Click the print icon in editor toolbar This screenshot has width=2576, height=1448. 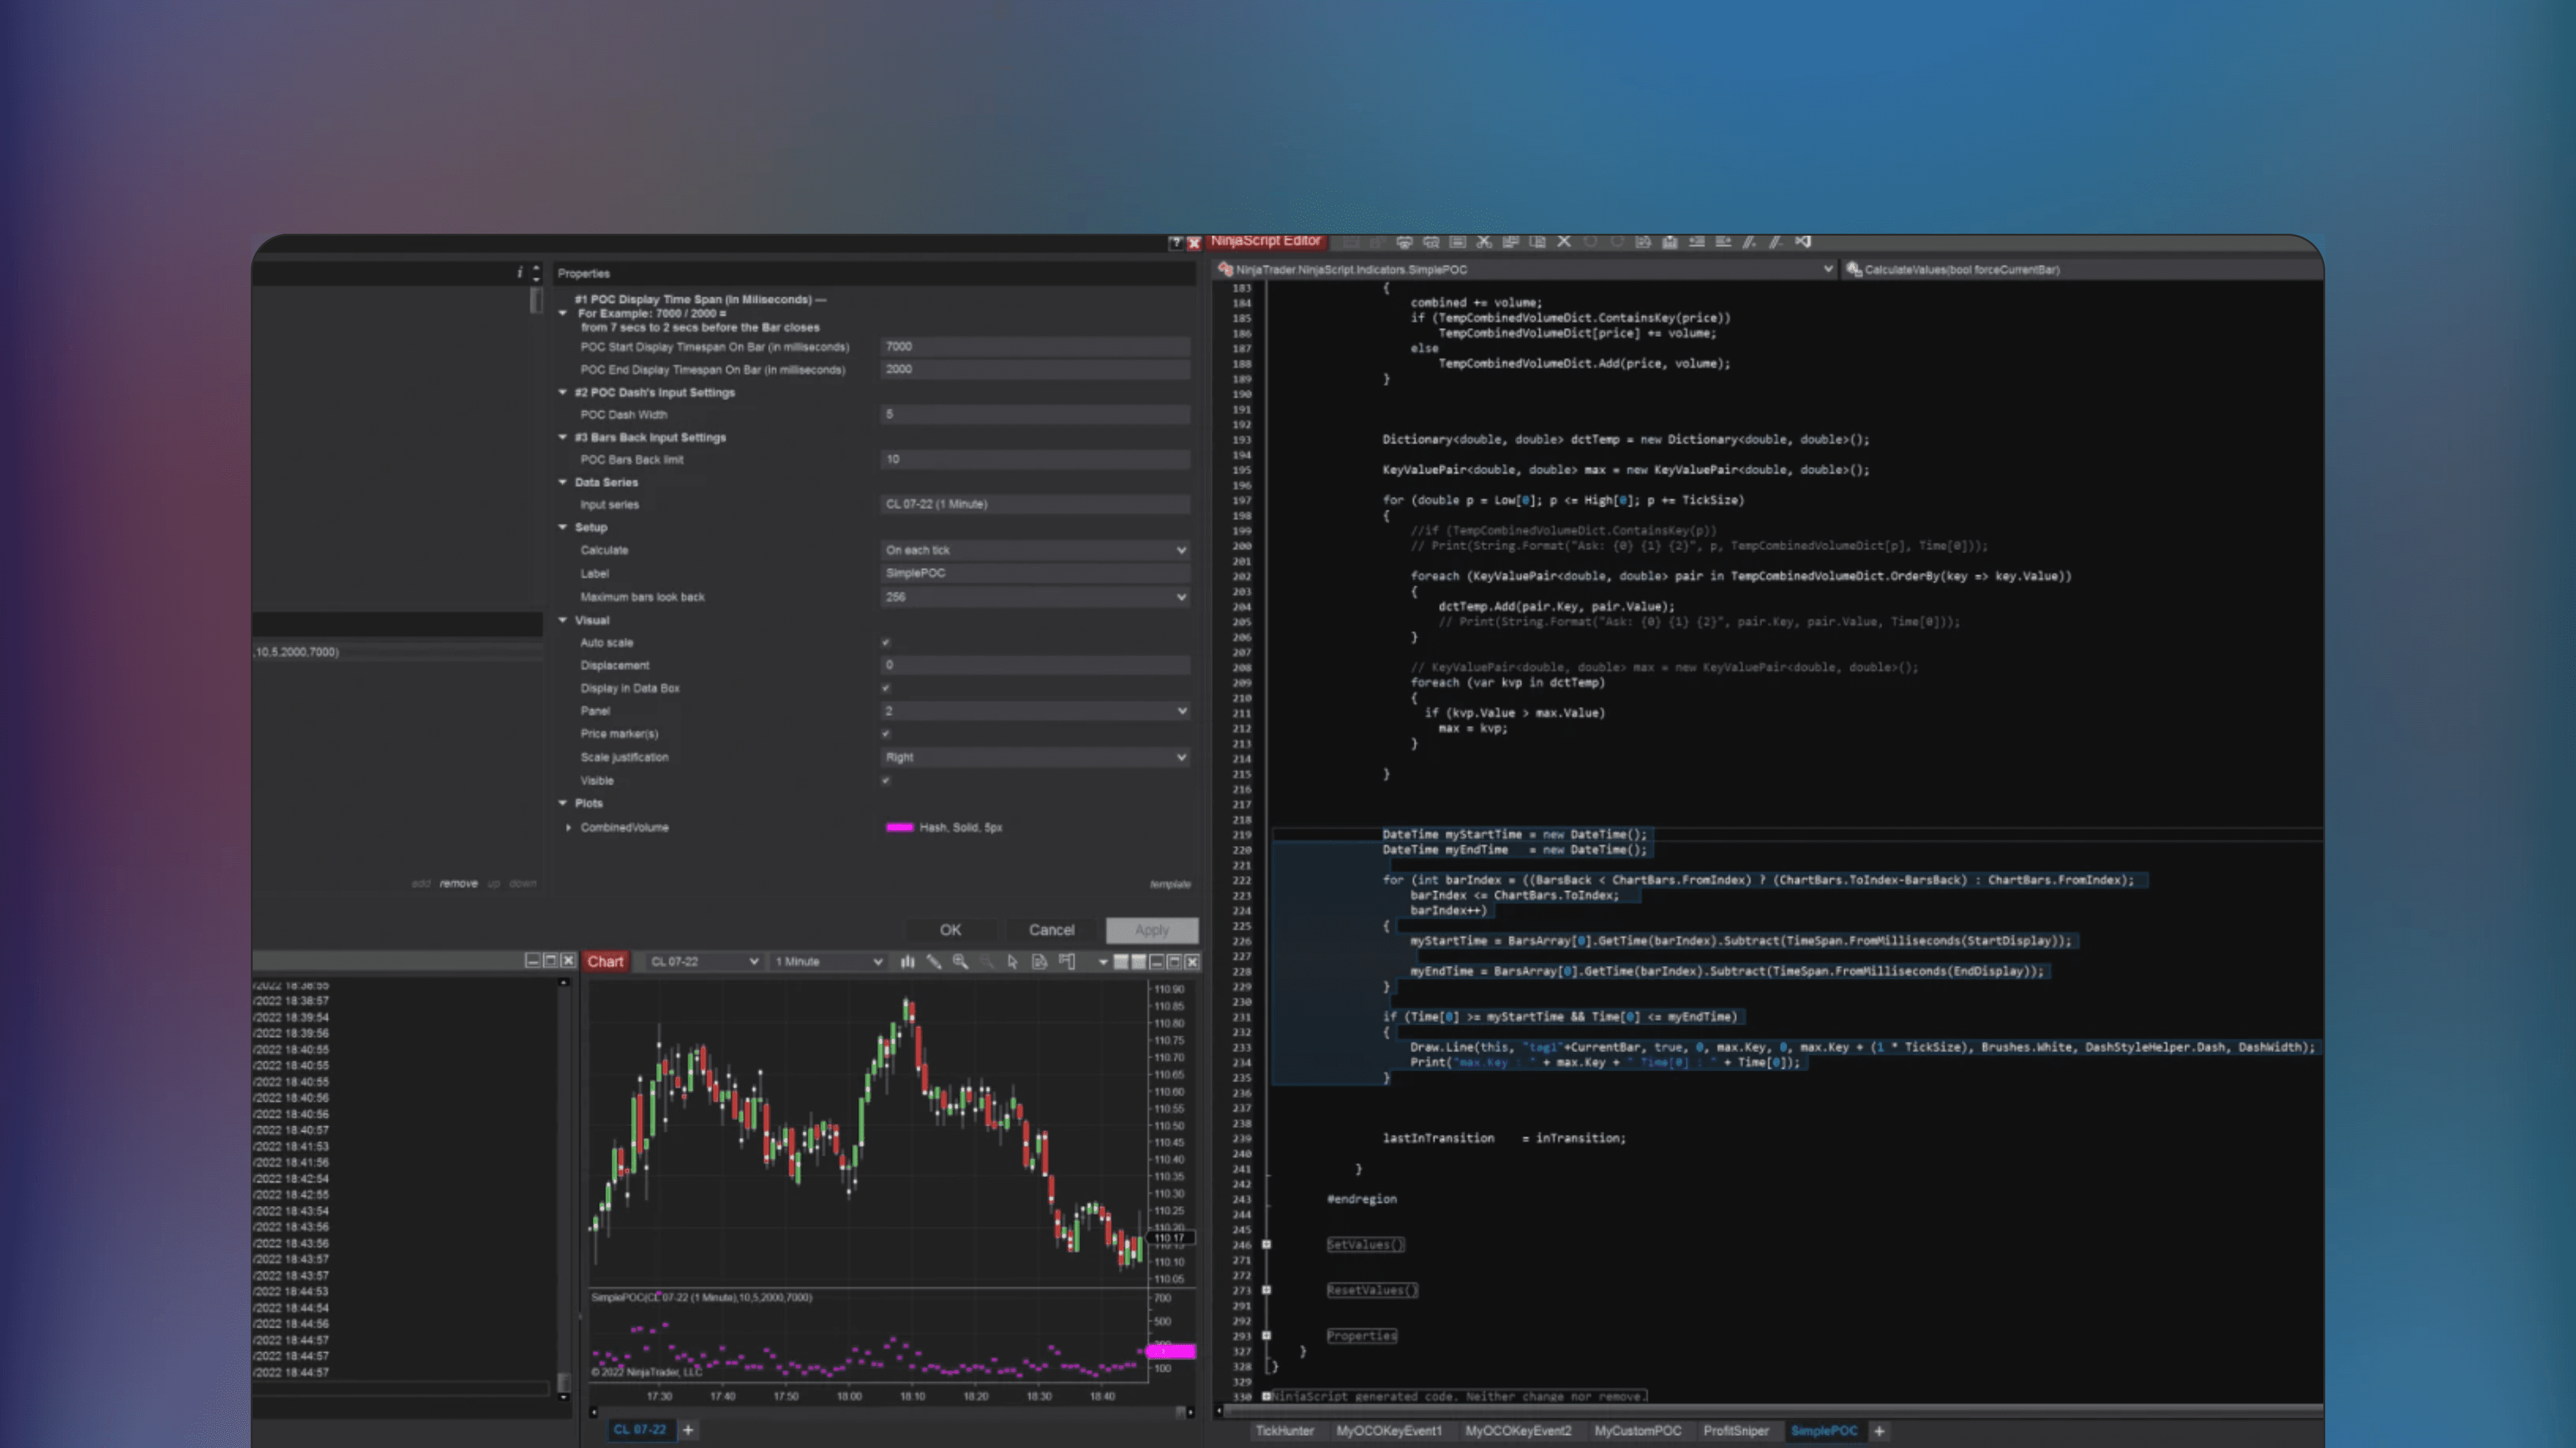[x=1404, y=242]
